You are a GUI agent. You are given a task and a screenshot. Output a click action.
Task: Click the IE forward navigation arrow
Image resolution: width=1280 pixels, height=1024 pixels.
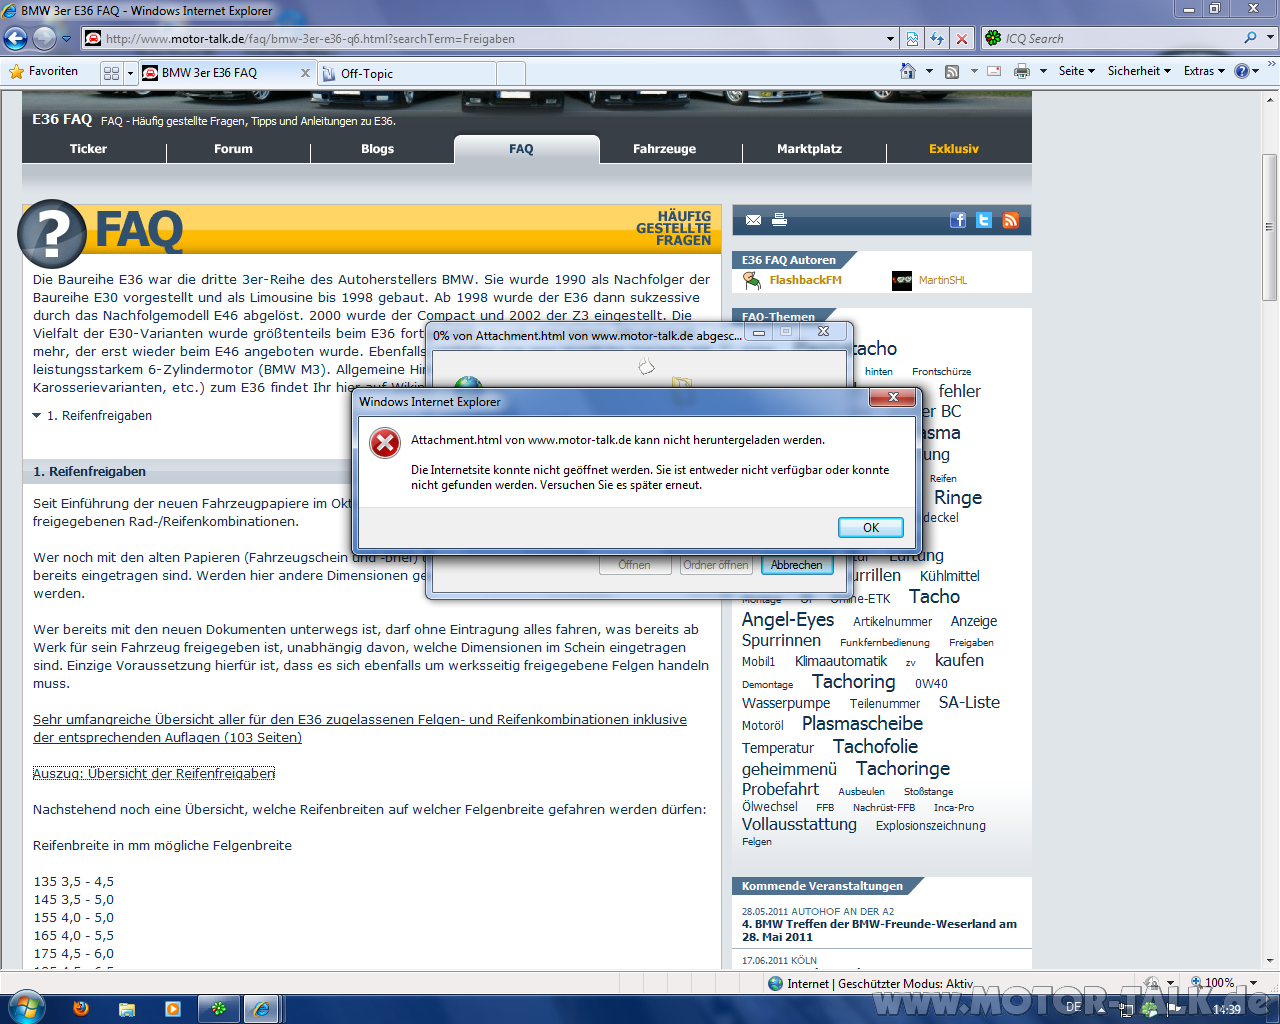click(x=44, y=38)
